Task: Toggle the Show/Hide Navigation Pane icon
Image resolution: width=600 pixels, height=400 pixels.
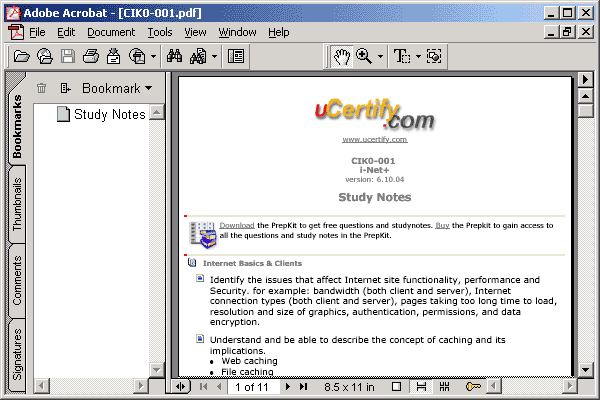Action: [236, 56]
